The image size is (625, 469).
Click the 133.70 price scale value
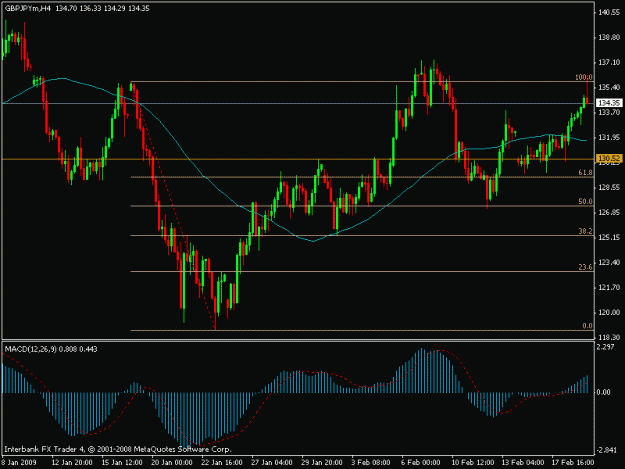coord(609,112)
